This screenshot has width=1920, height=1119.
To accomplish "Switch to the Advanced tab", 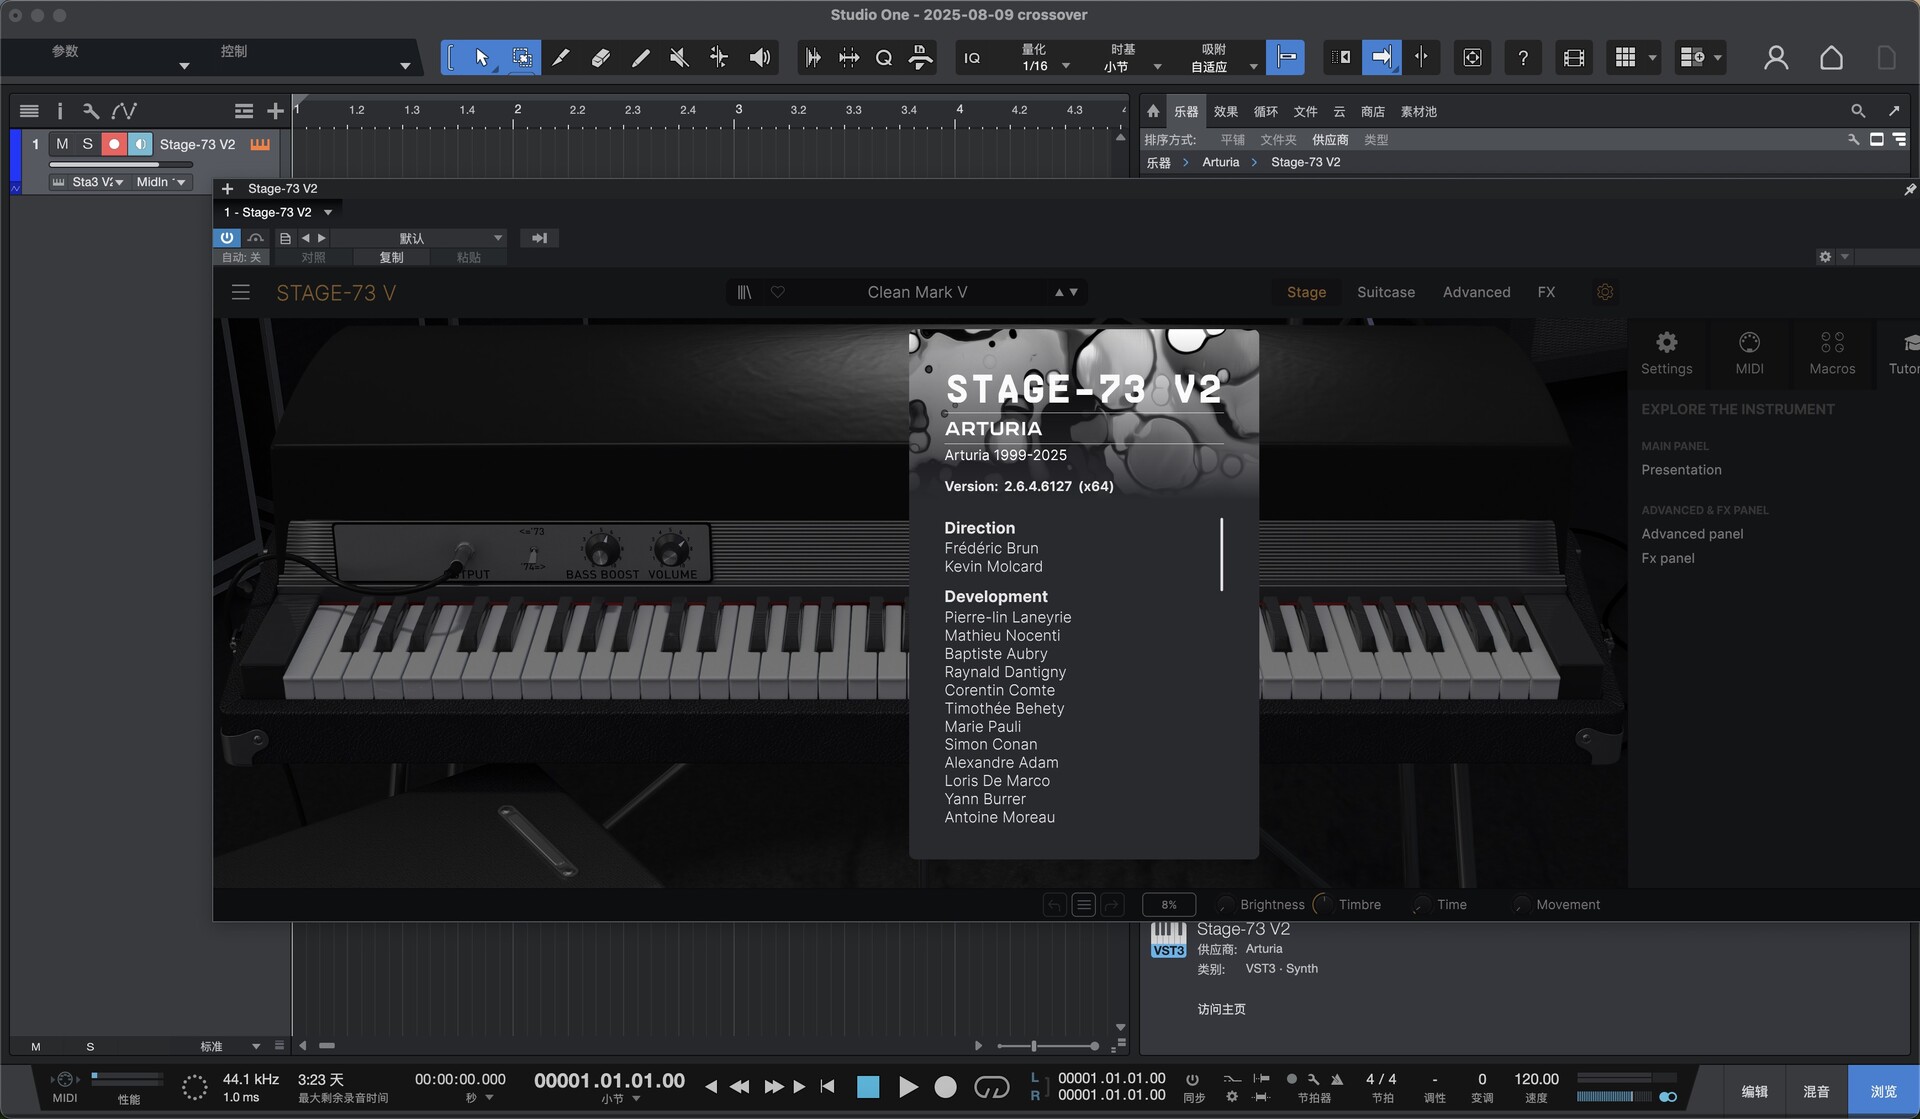I will [1476, 292].
